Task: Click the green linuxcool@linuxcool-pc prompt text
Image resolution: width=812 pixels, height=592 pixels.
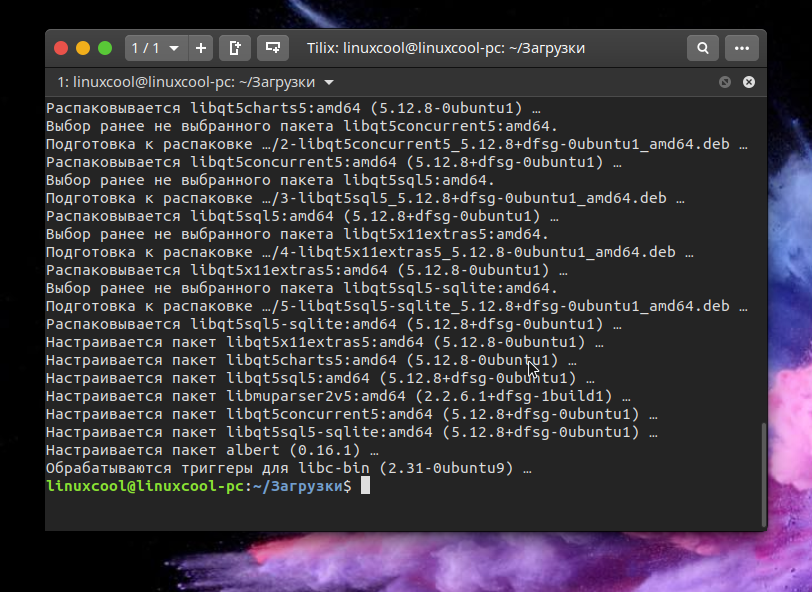Action: click(x=145, y=486)
